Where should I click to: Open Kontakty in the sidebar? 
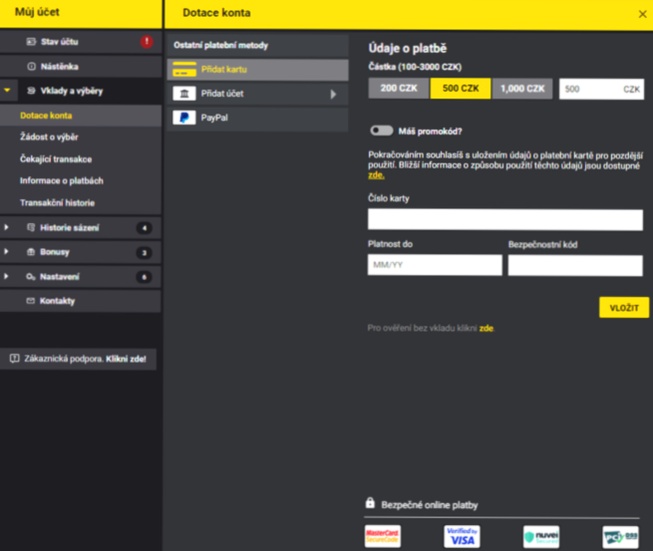pyautogui.click(x=81, y=301)
